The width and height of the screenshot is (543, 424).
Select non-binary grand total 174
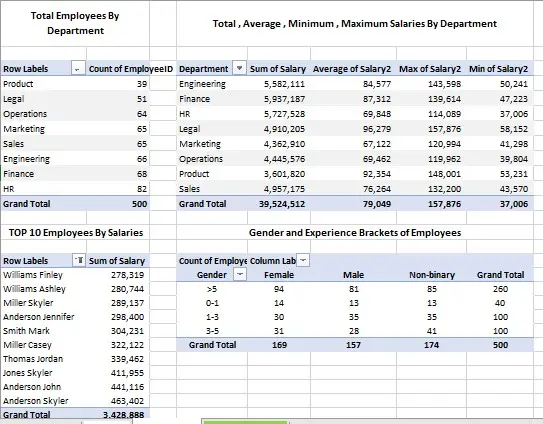click(x=431, y=345)
